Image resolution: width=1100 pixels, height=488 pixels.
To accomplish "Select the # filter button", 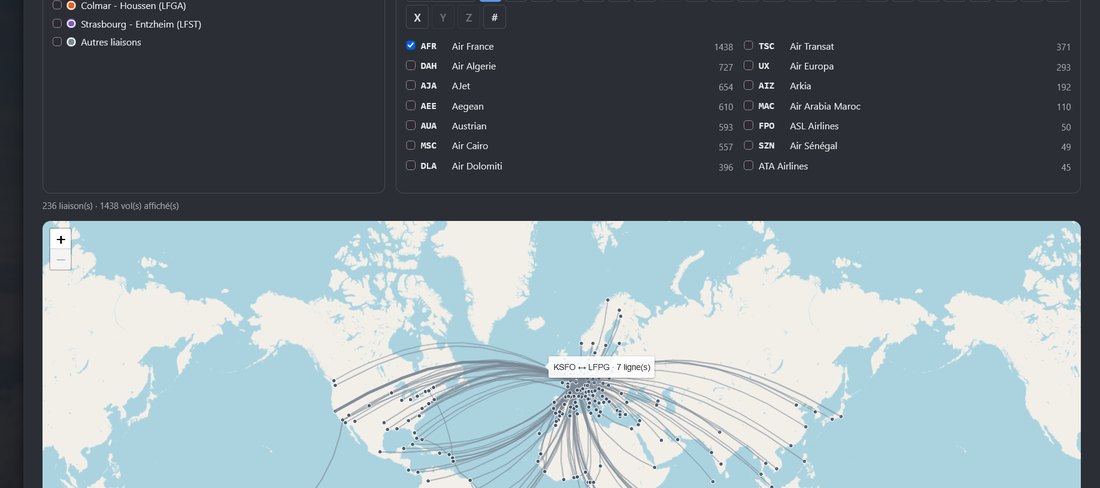I will point(495,18).
